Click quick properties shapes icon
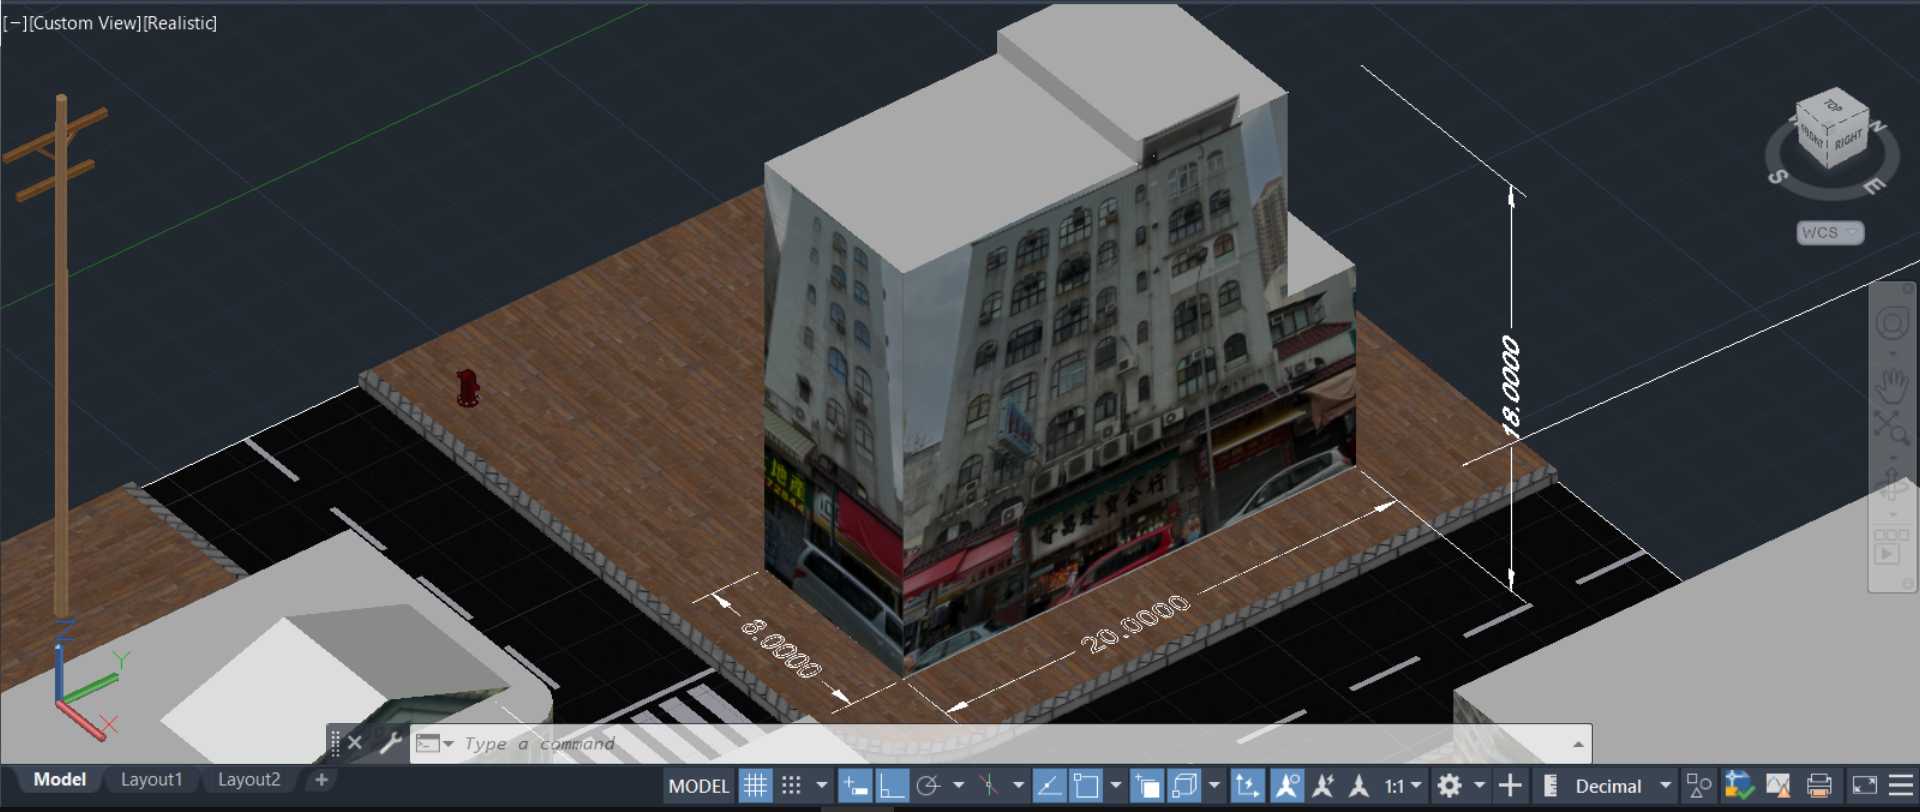1920x812 pixels. pos(1698,786)
